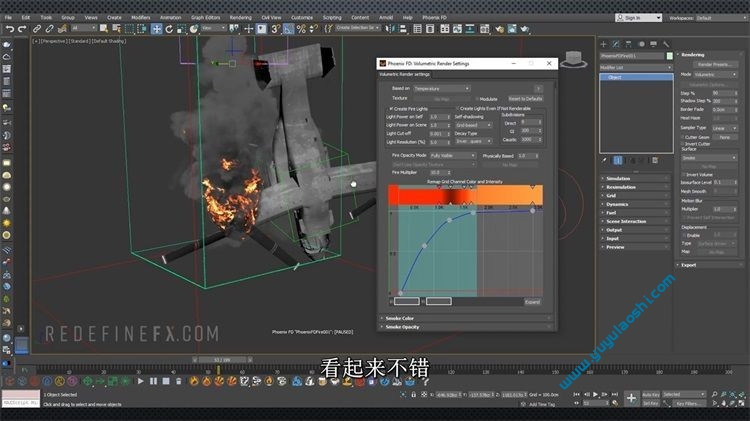Toggle the Invert Volume checkbox
This screenshot has height=421, width=750.
(683, 175)
